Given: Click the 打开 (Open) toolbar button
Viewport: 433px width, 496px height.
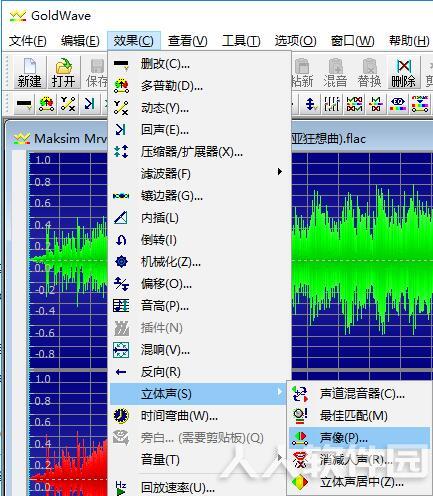Looking at the screenshot, I should [x=63, y=73].
